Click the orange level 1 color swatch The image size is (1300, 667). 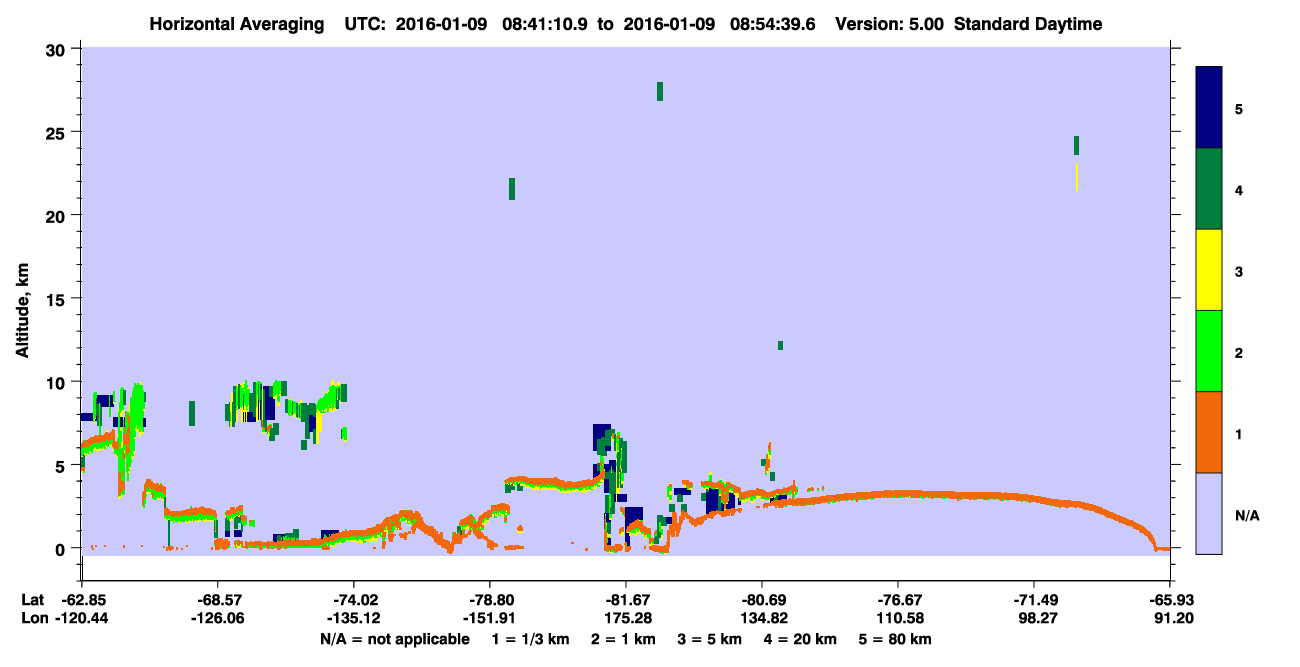[1209, 432]
